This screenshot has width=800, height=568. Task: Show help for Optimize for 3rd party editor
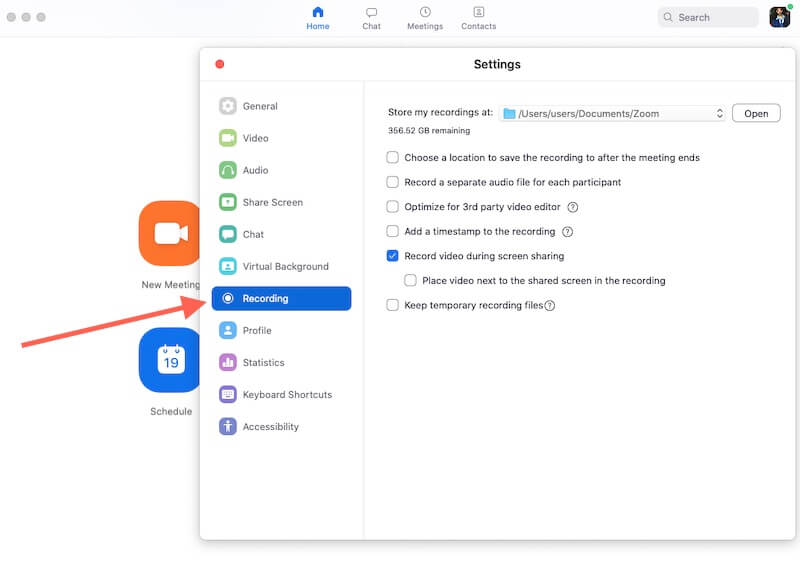click(573, 207)
